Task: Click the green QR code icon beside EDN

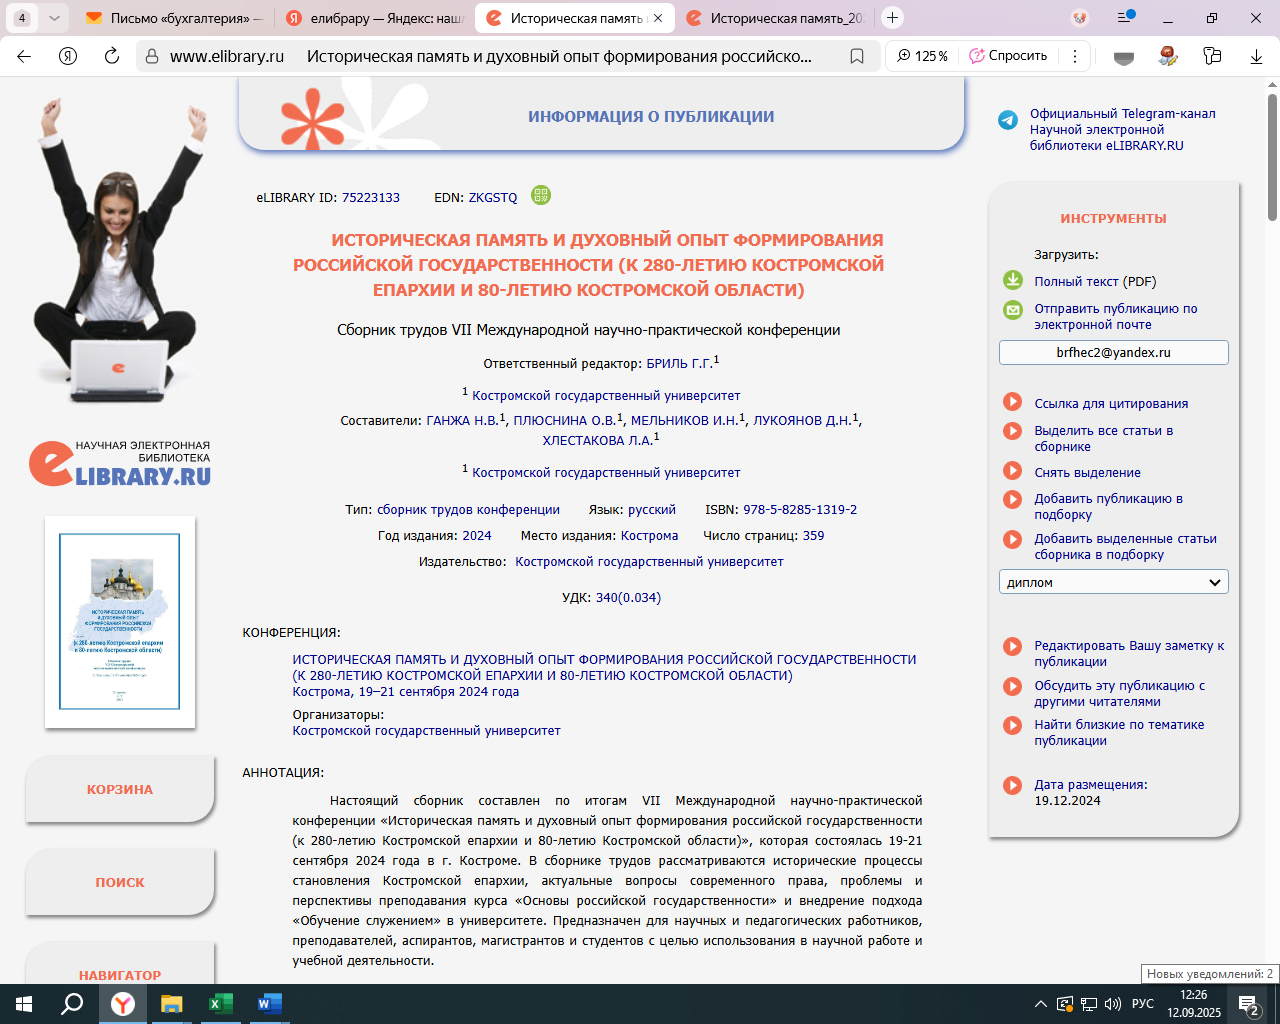Action: pos(541,195)
